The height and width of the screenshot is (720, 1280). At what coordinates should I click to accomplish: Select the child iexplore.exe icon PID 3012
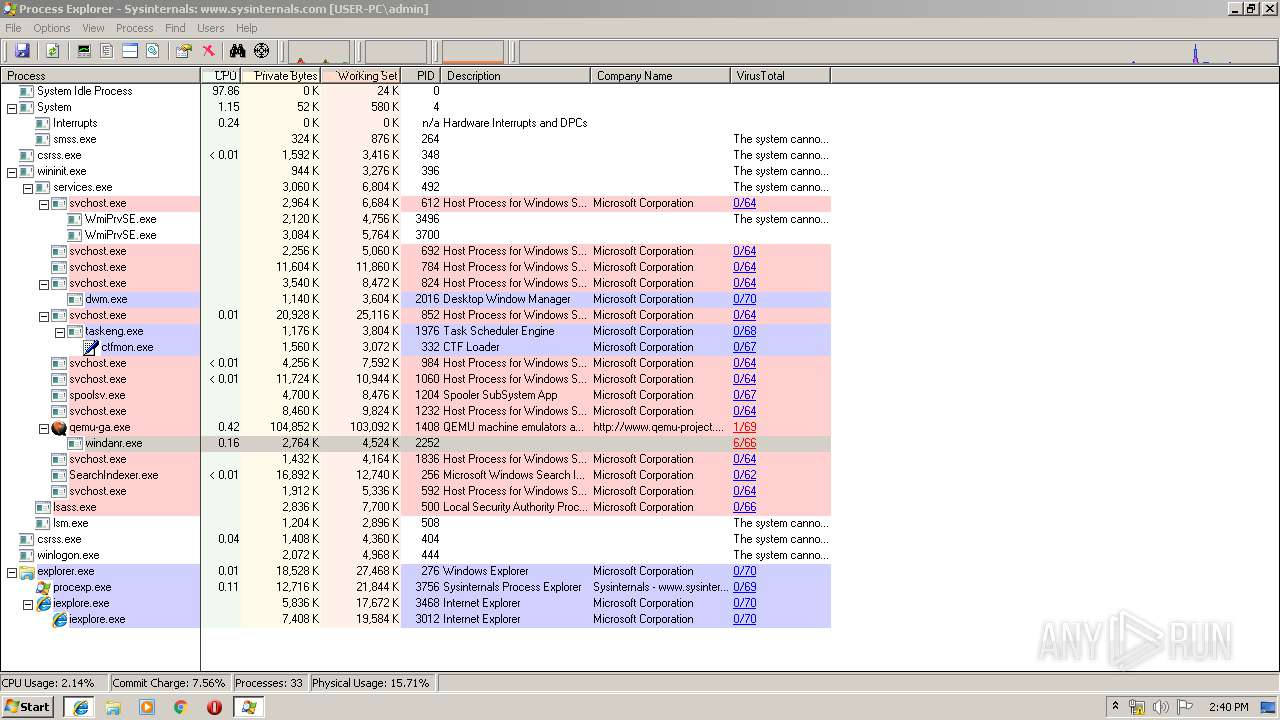point(59,619)
